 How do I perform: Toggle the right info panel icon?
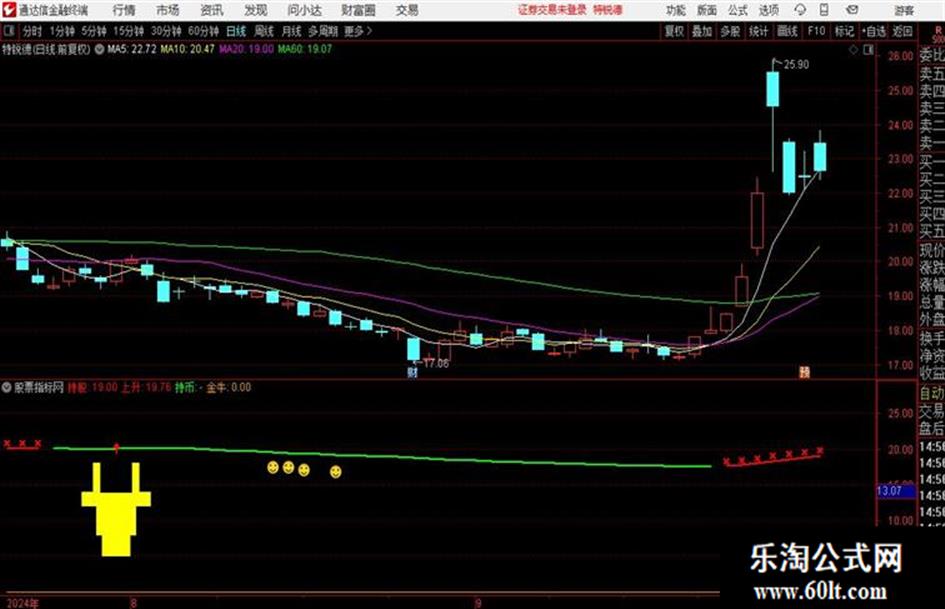868,50
